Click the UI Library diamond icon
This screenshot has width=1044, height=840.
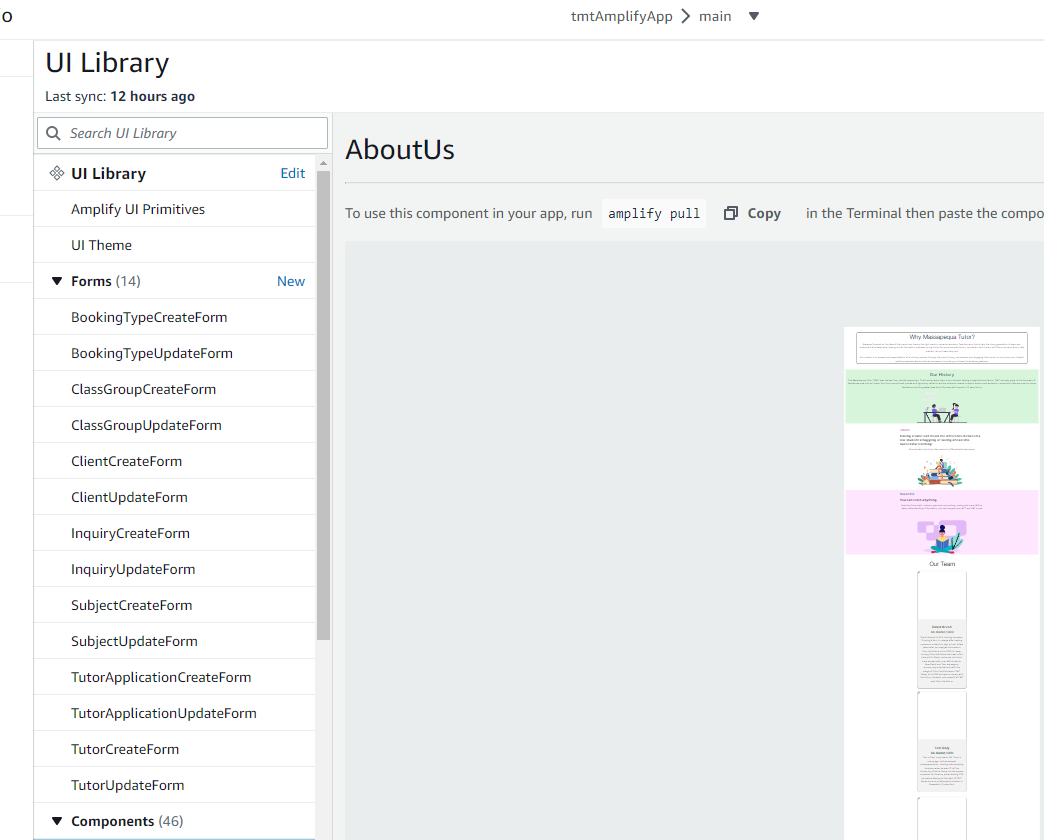[57, 172]
